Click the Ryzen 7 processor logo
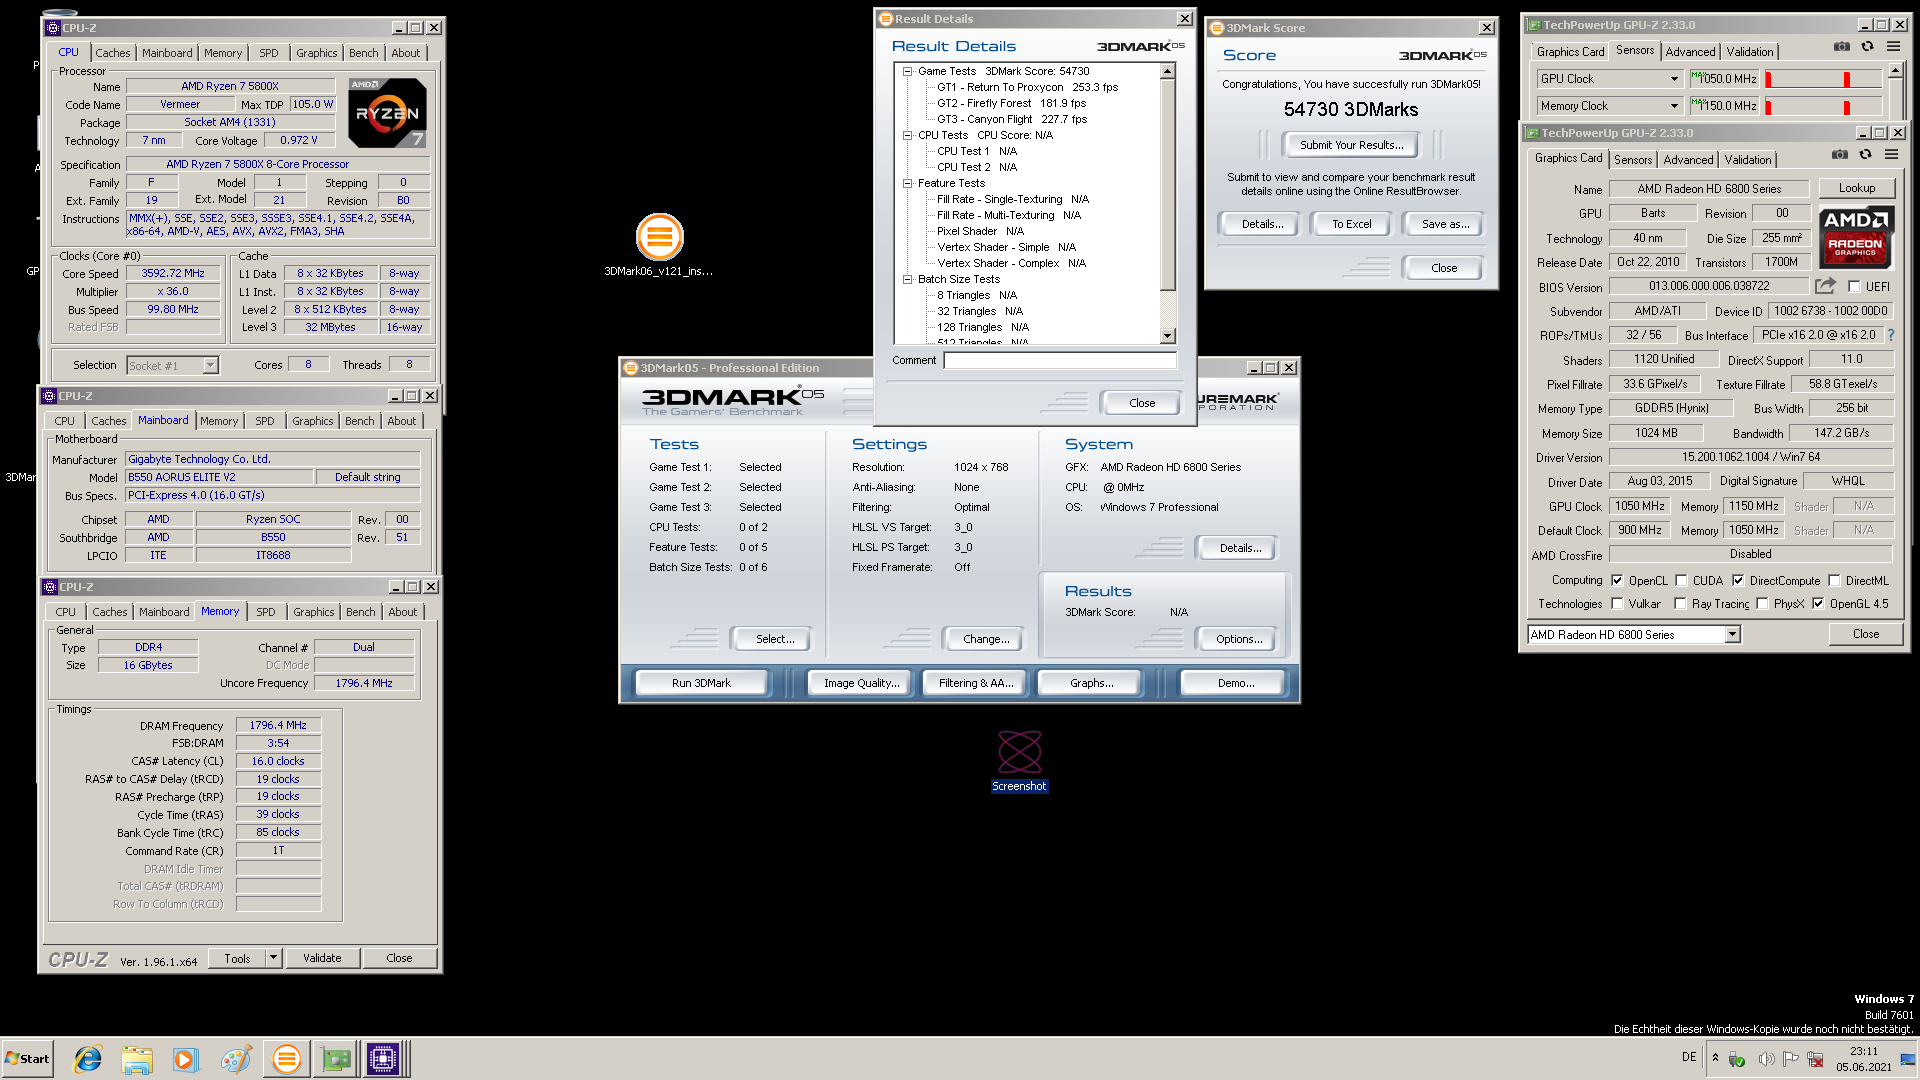1920x1080 pixels. (388, 113)
